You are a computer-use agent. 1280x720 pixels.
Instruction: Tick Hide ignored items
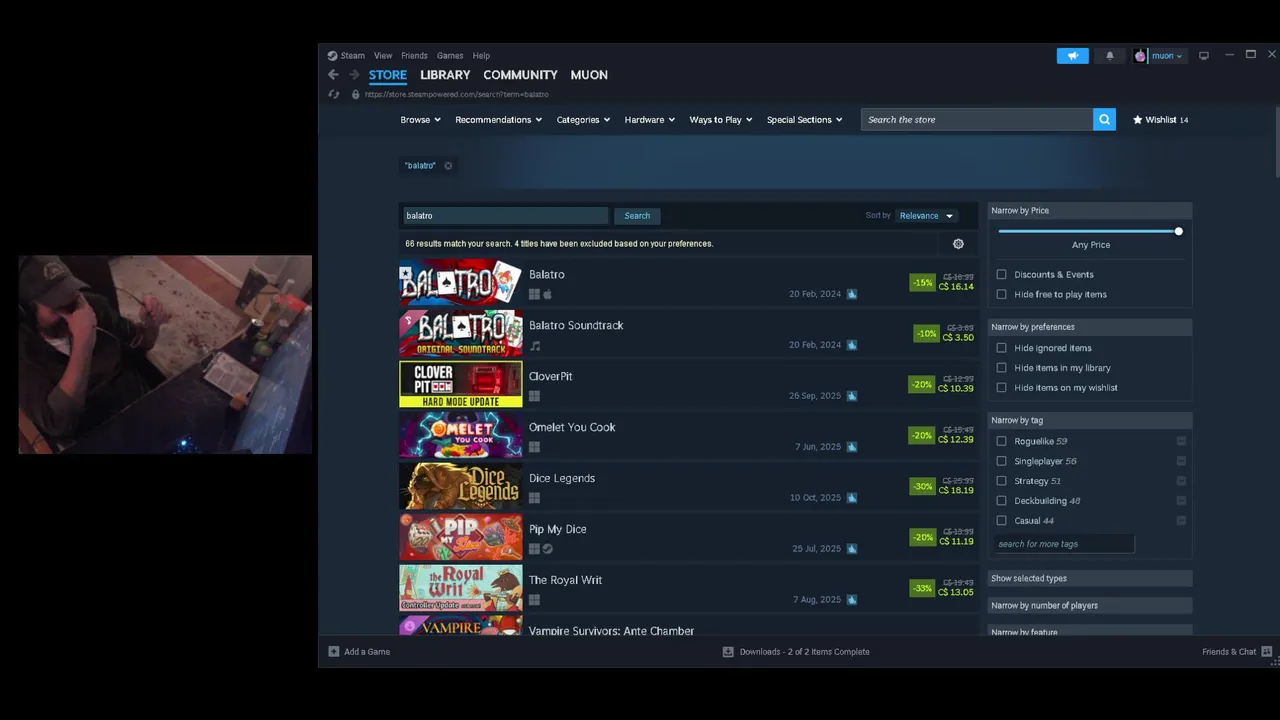[x=1001, y=348]
